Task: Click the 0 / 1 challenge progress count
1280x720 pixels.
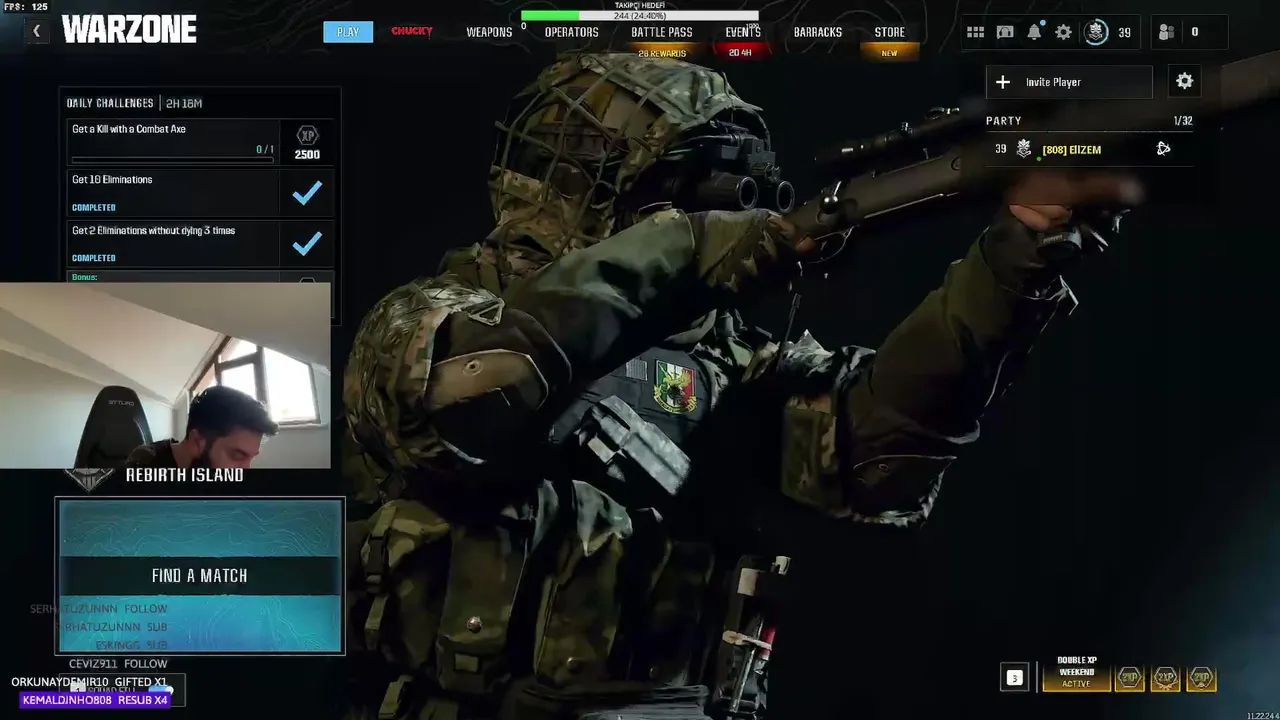Action: (265, 150)
